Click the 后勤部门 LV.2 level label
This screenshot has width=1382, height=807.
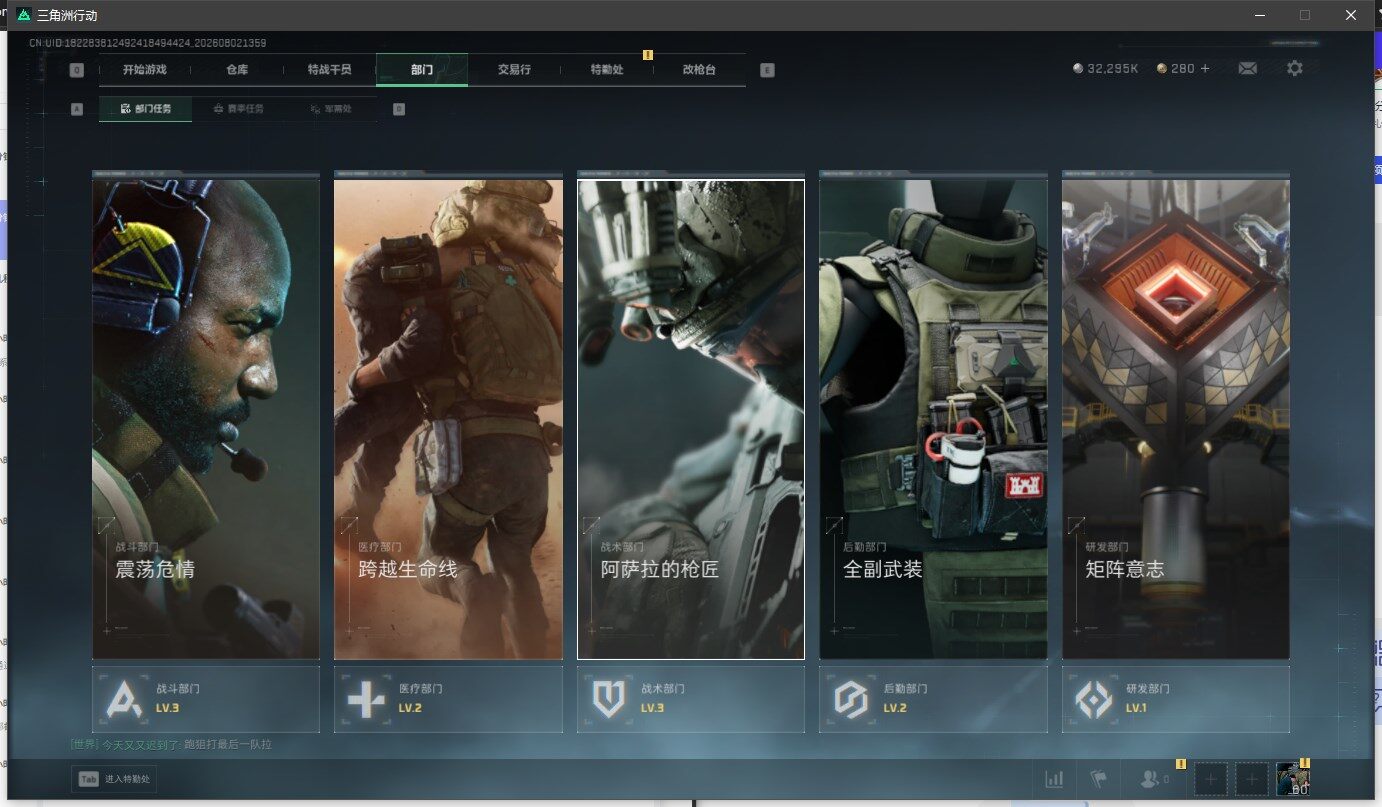tap(895, 708)
